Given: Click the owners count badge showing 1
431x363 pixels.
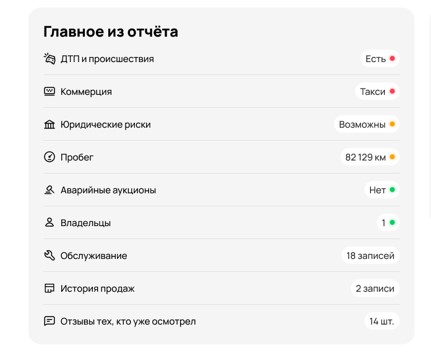Looking at the screenshot, I should click(388, 223).
